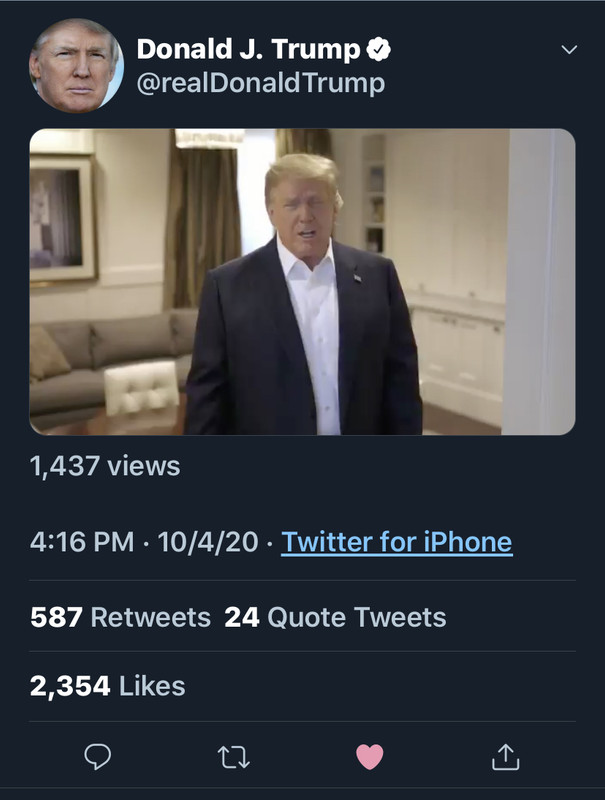
Task: Click the display name Donald J. Trump
Action: 248,48
